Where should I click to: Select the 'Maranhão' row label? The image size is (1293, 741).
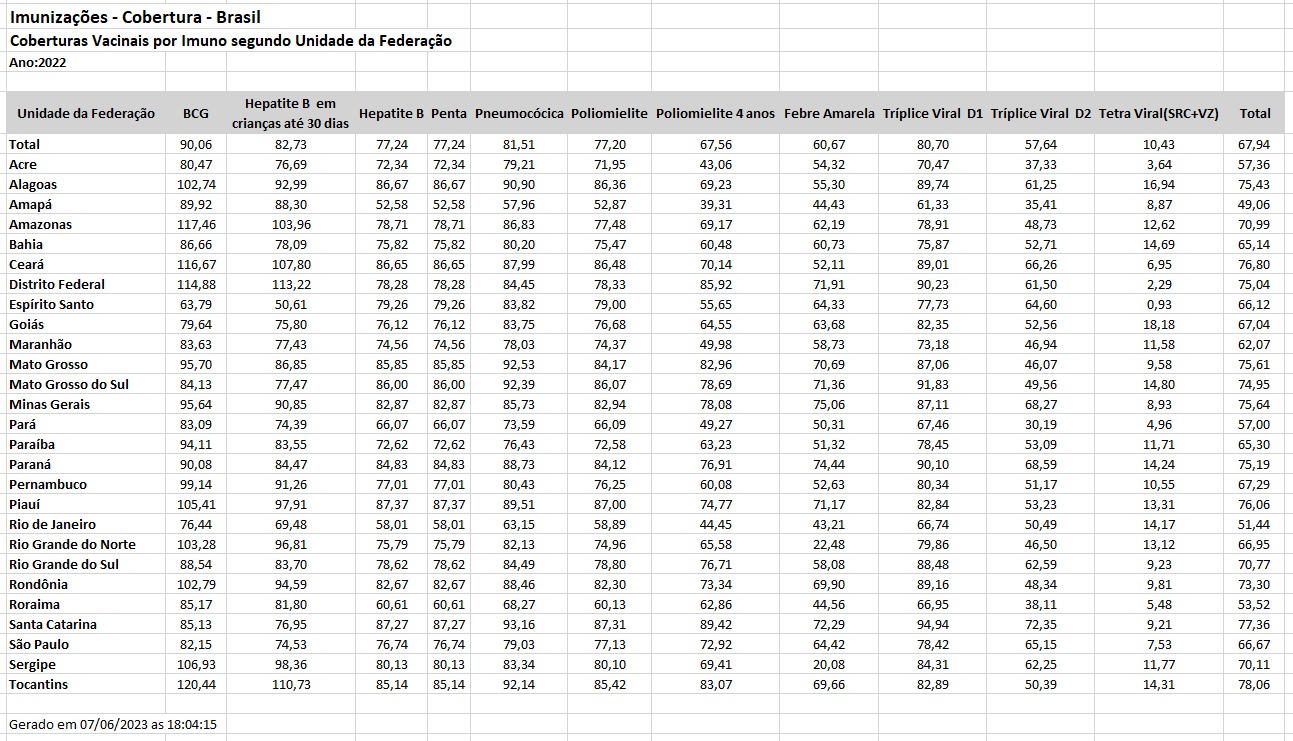(41, 344)
